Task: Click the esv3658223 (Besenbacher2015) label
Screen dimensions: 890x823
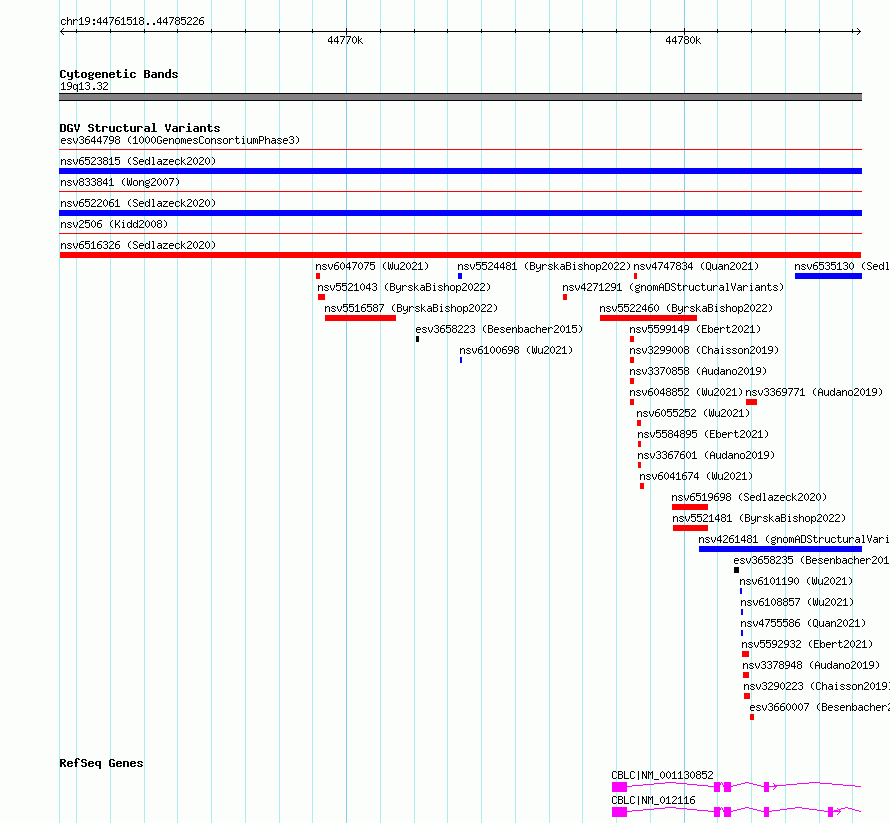Action: (x=499, y=329)
